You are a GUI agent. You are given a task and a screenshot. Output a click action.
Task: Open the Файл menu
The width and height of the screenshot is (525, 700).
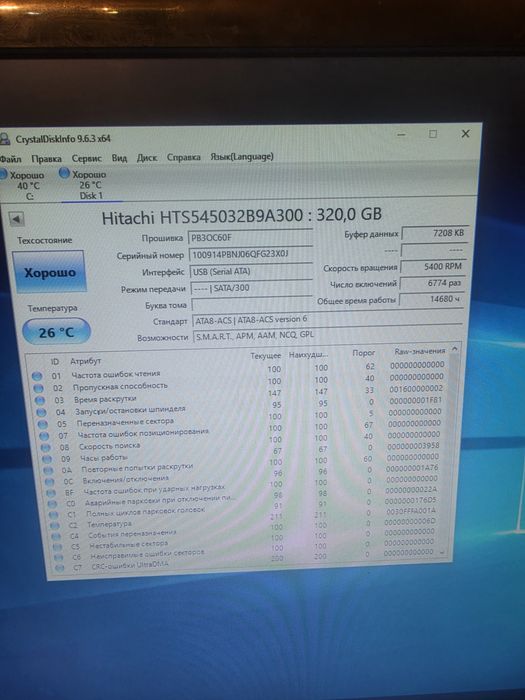coord(10,158)
